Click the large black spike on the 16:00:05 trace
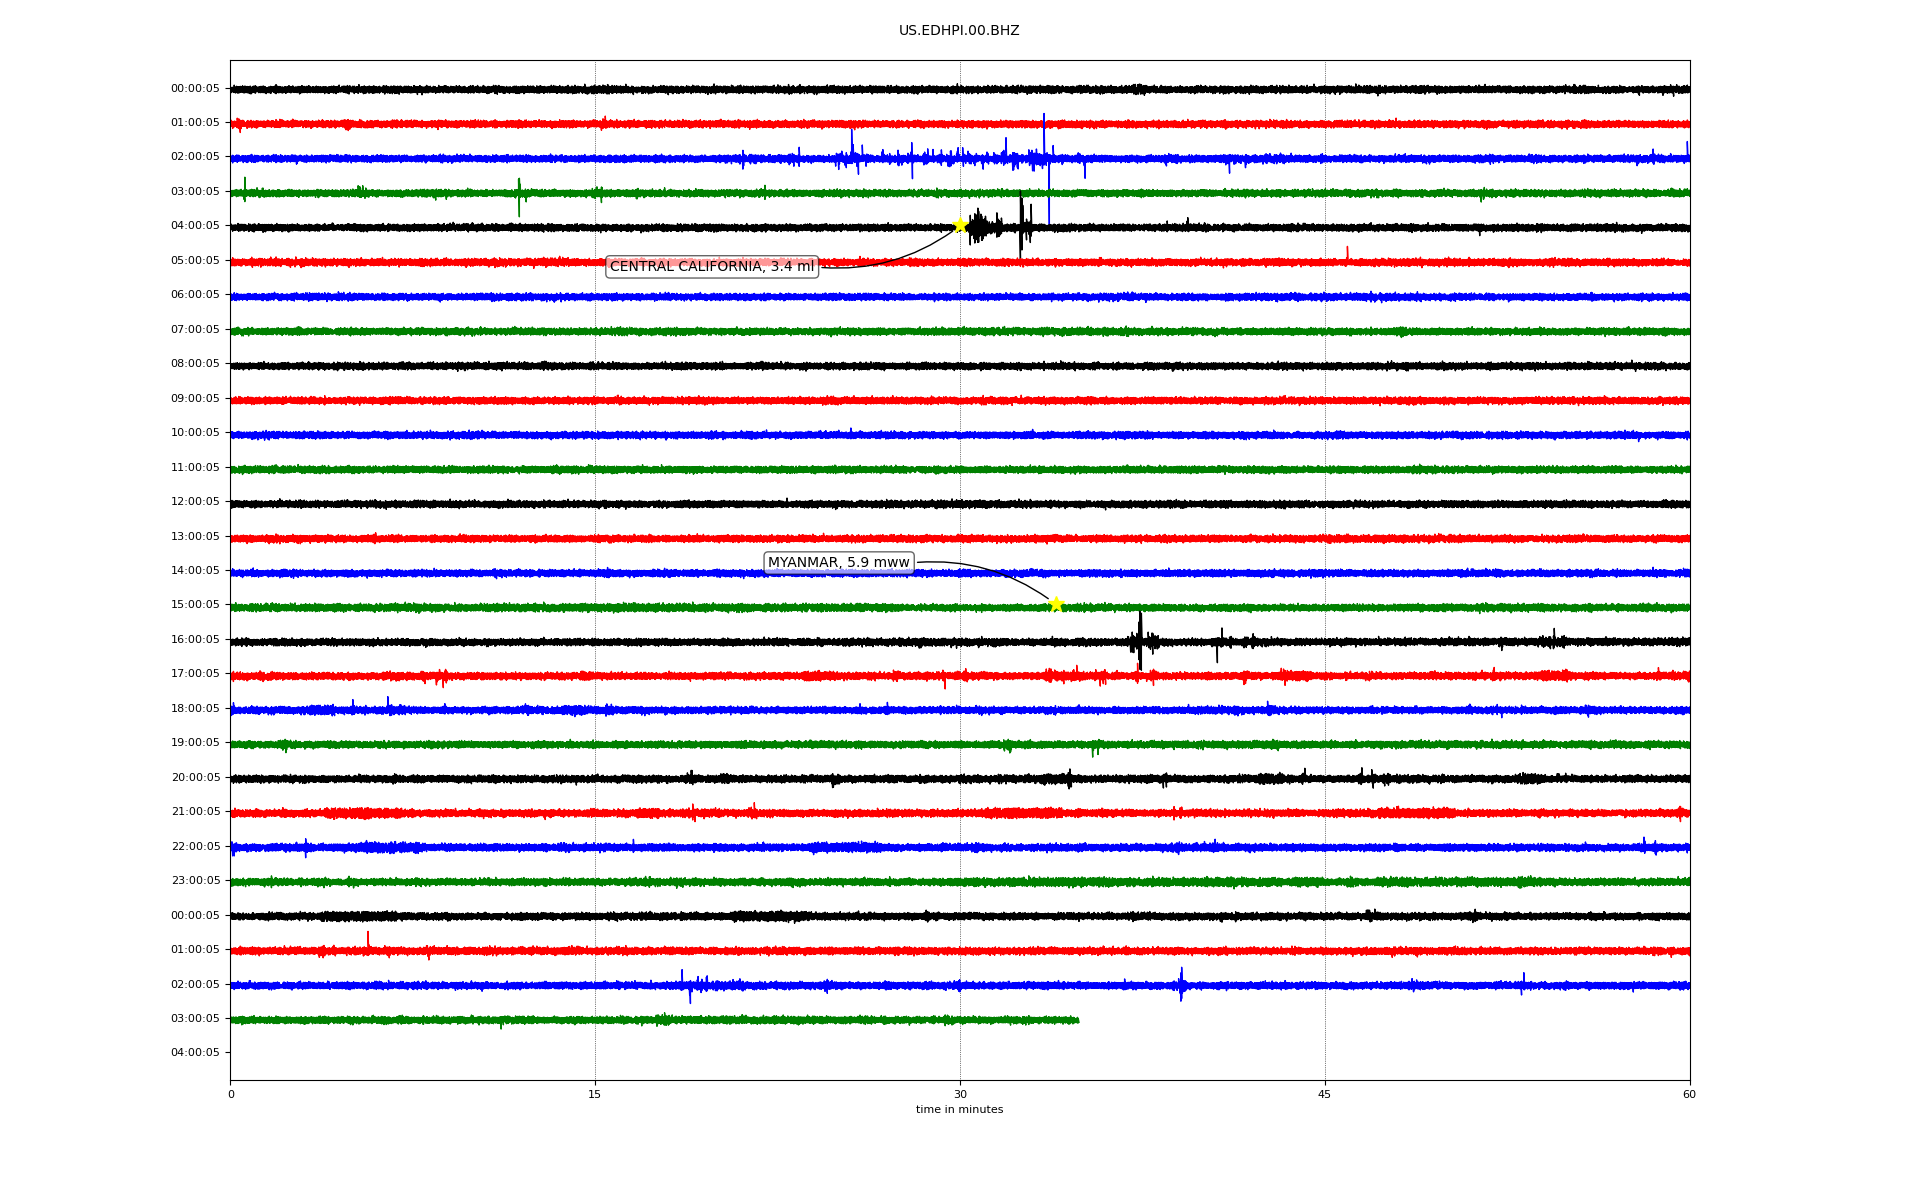This screenshot has width=1920, height=1200. (x=1140, y=638)
